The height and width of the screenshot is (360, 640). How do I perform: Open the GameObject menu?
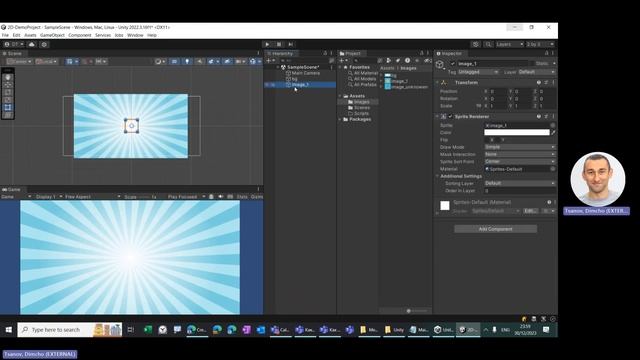52,35
